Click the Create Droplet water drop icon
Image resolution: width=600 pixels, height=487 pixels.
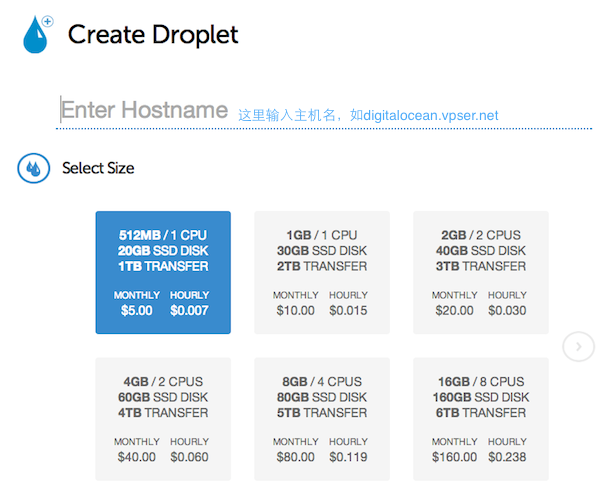[x=38, y=34]
